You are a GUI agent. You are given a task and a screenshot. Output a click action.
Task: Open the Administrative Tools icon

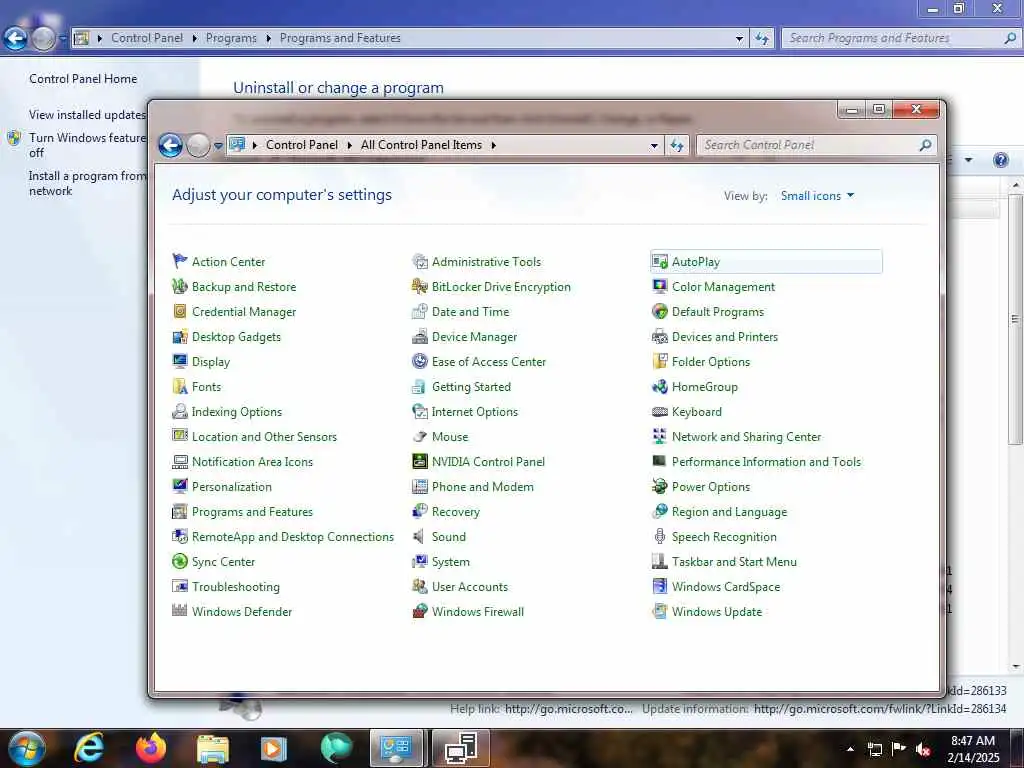[x=420, y=261]
